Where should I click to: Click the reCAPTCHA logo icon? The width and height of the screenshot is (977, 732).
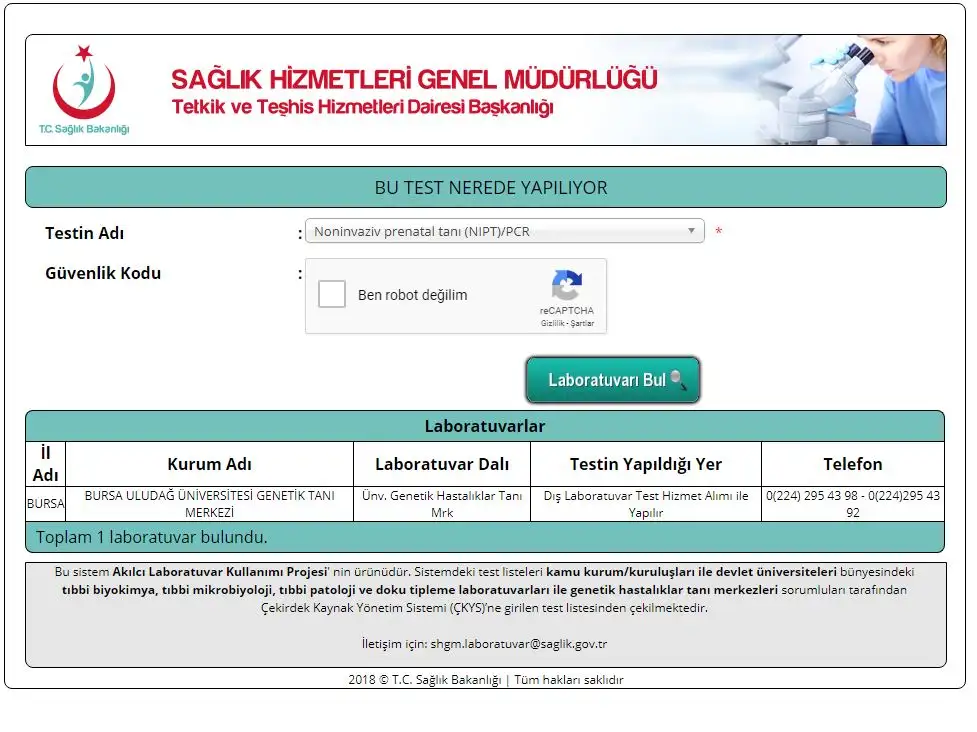pos(566,285)
